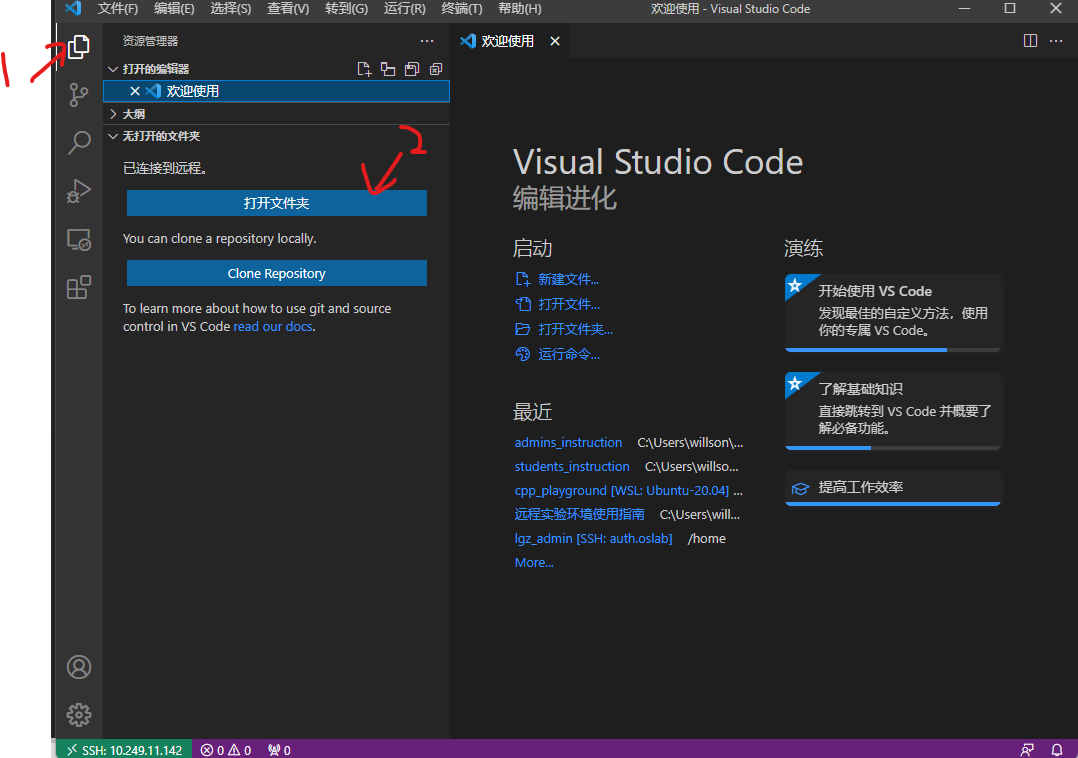Screen dimensions: 1078x758
Task: Open the Remote Explorer view
Action: pyautogui.click(x=79, y=240)
